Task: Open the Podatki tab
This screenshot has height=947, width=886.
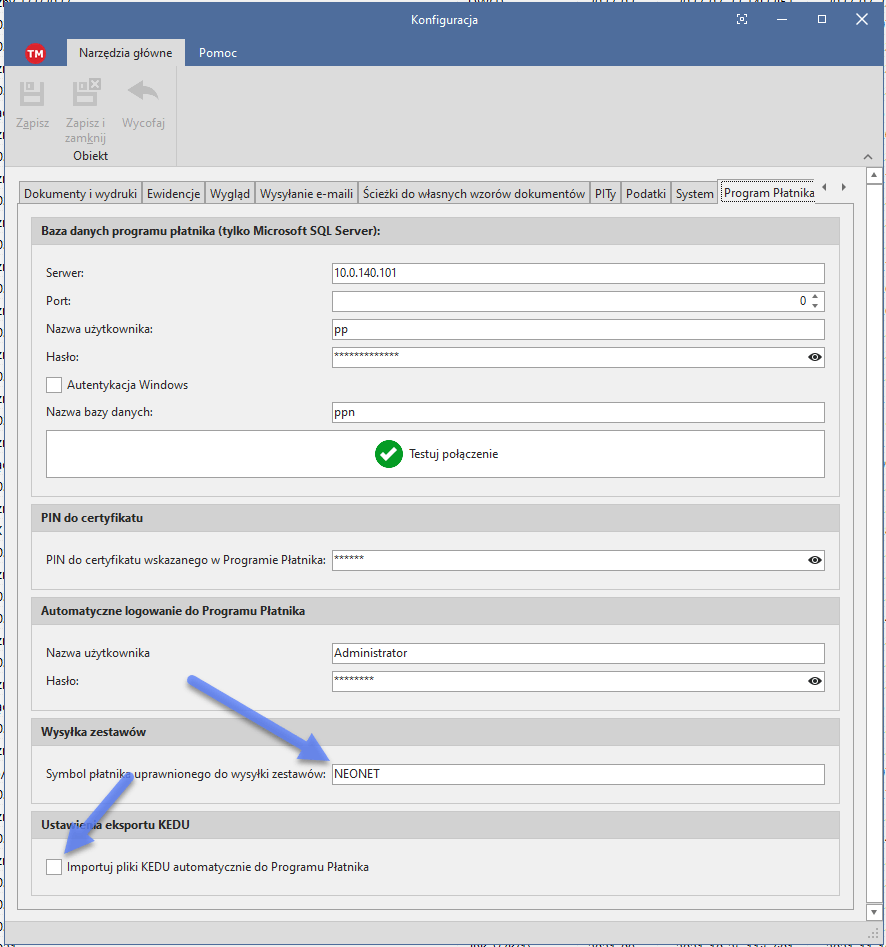Action: click(x=646, y=194)
